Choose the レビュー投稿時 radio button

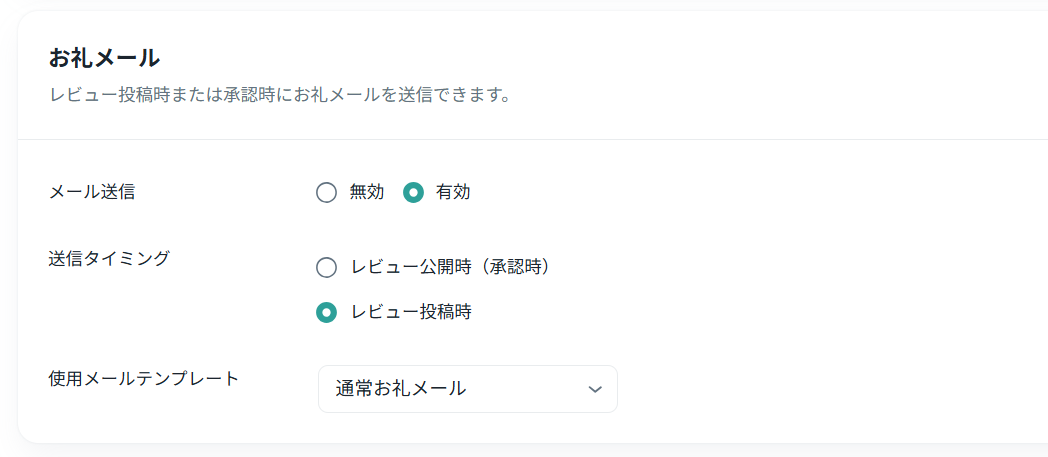point(326,312)
